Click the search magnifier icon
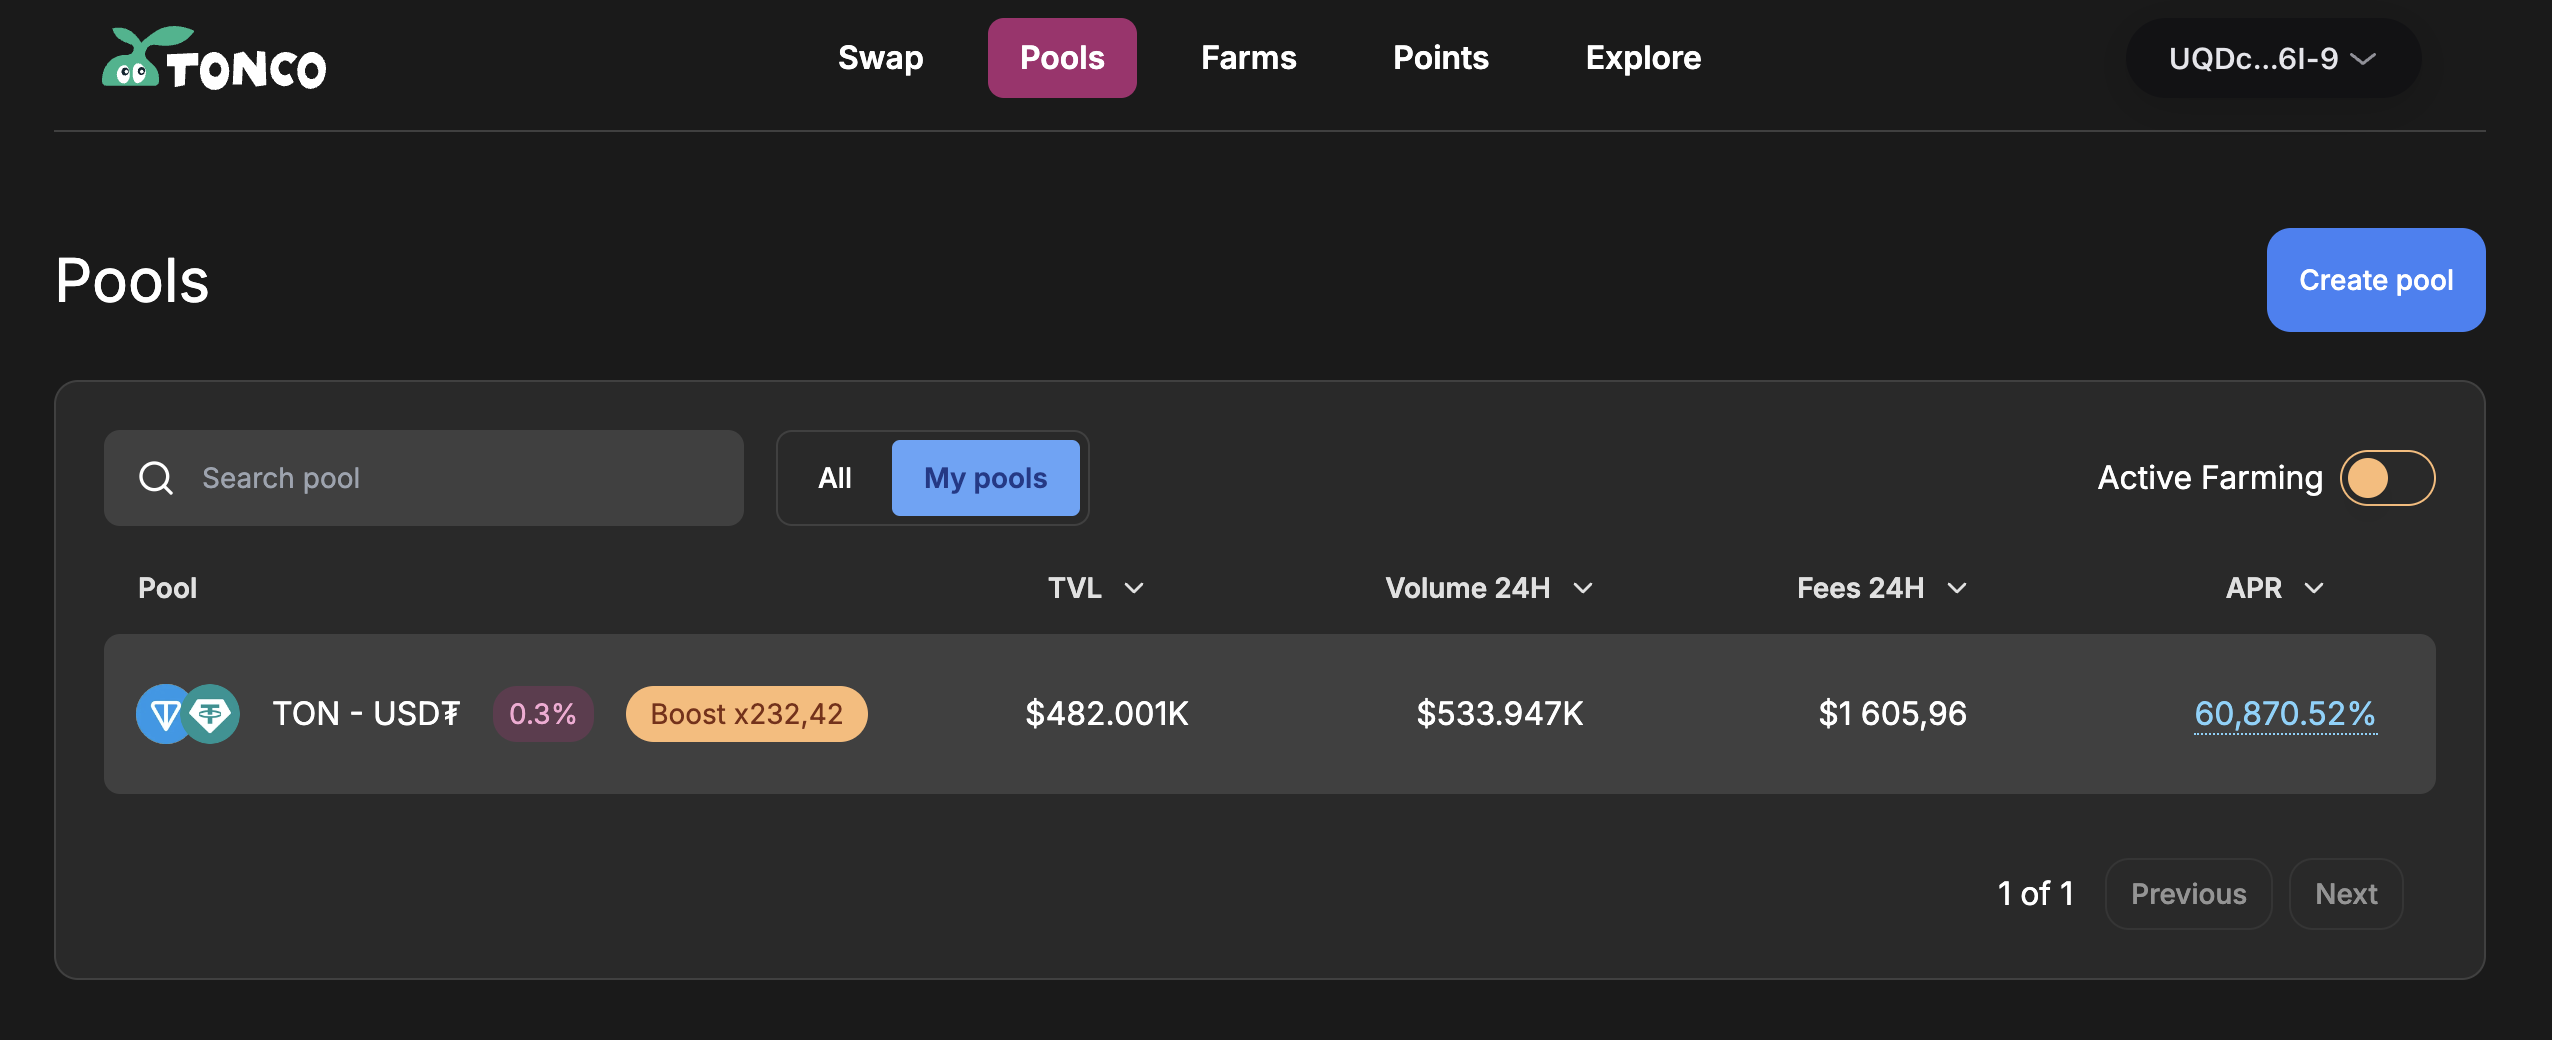Screen dimensions: 2552x1040 156,478
